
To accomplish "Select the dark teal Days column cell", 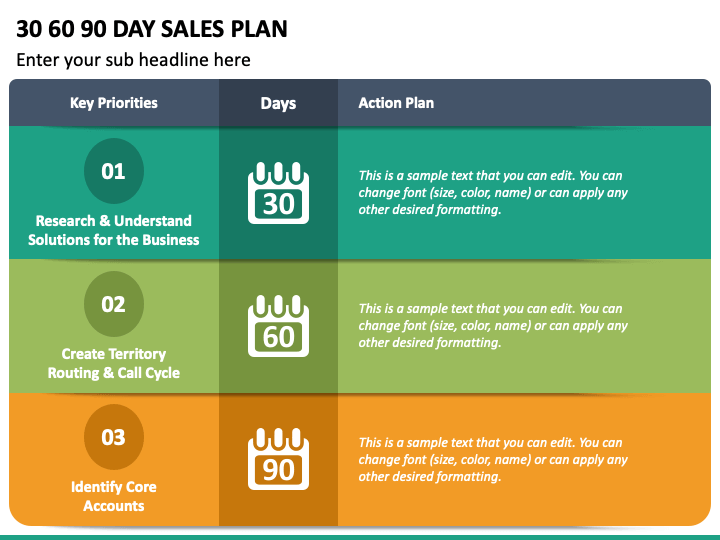I will (x=278, y=193).
